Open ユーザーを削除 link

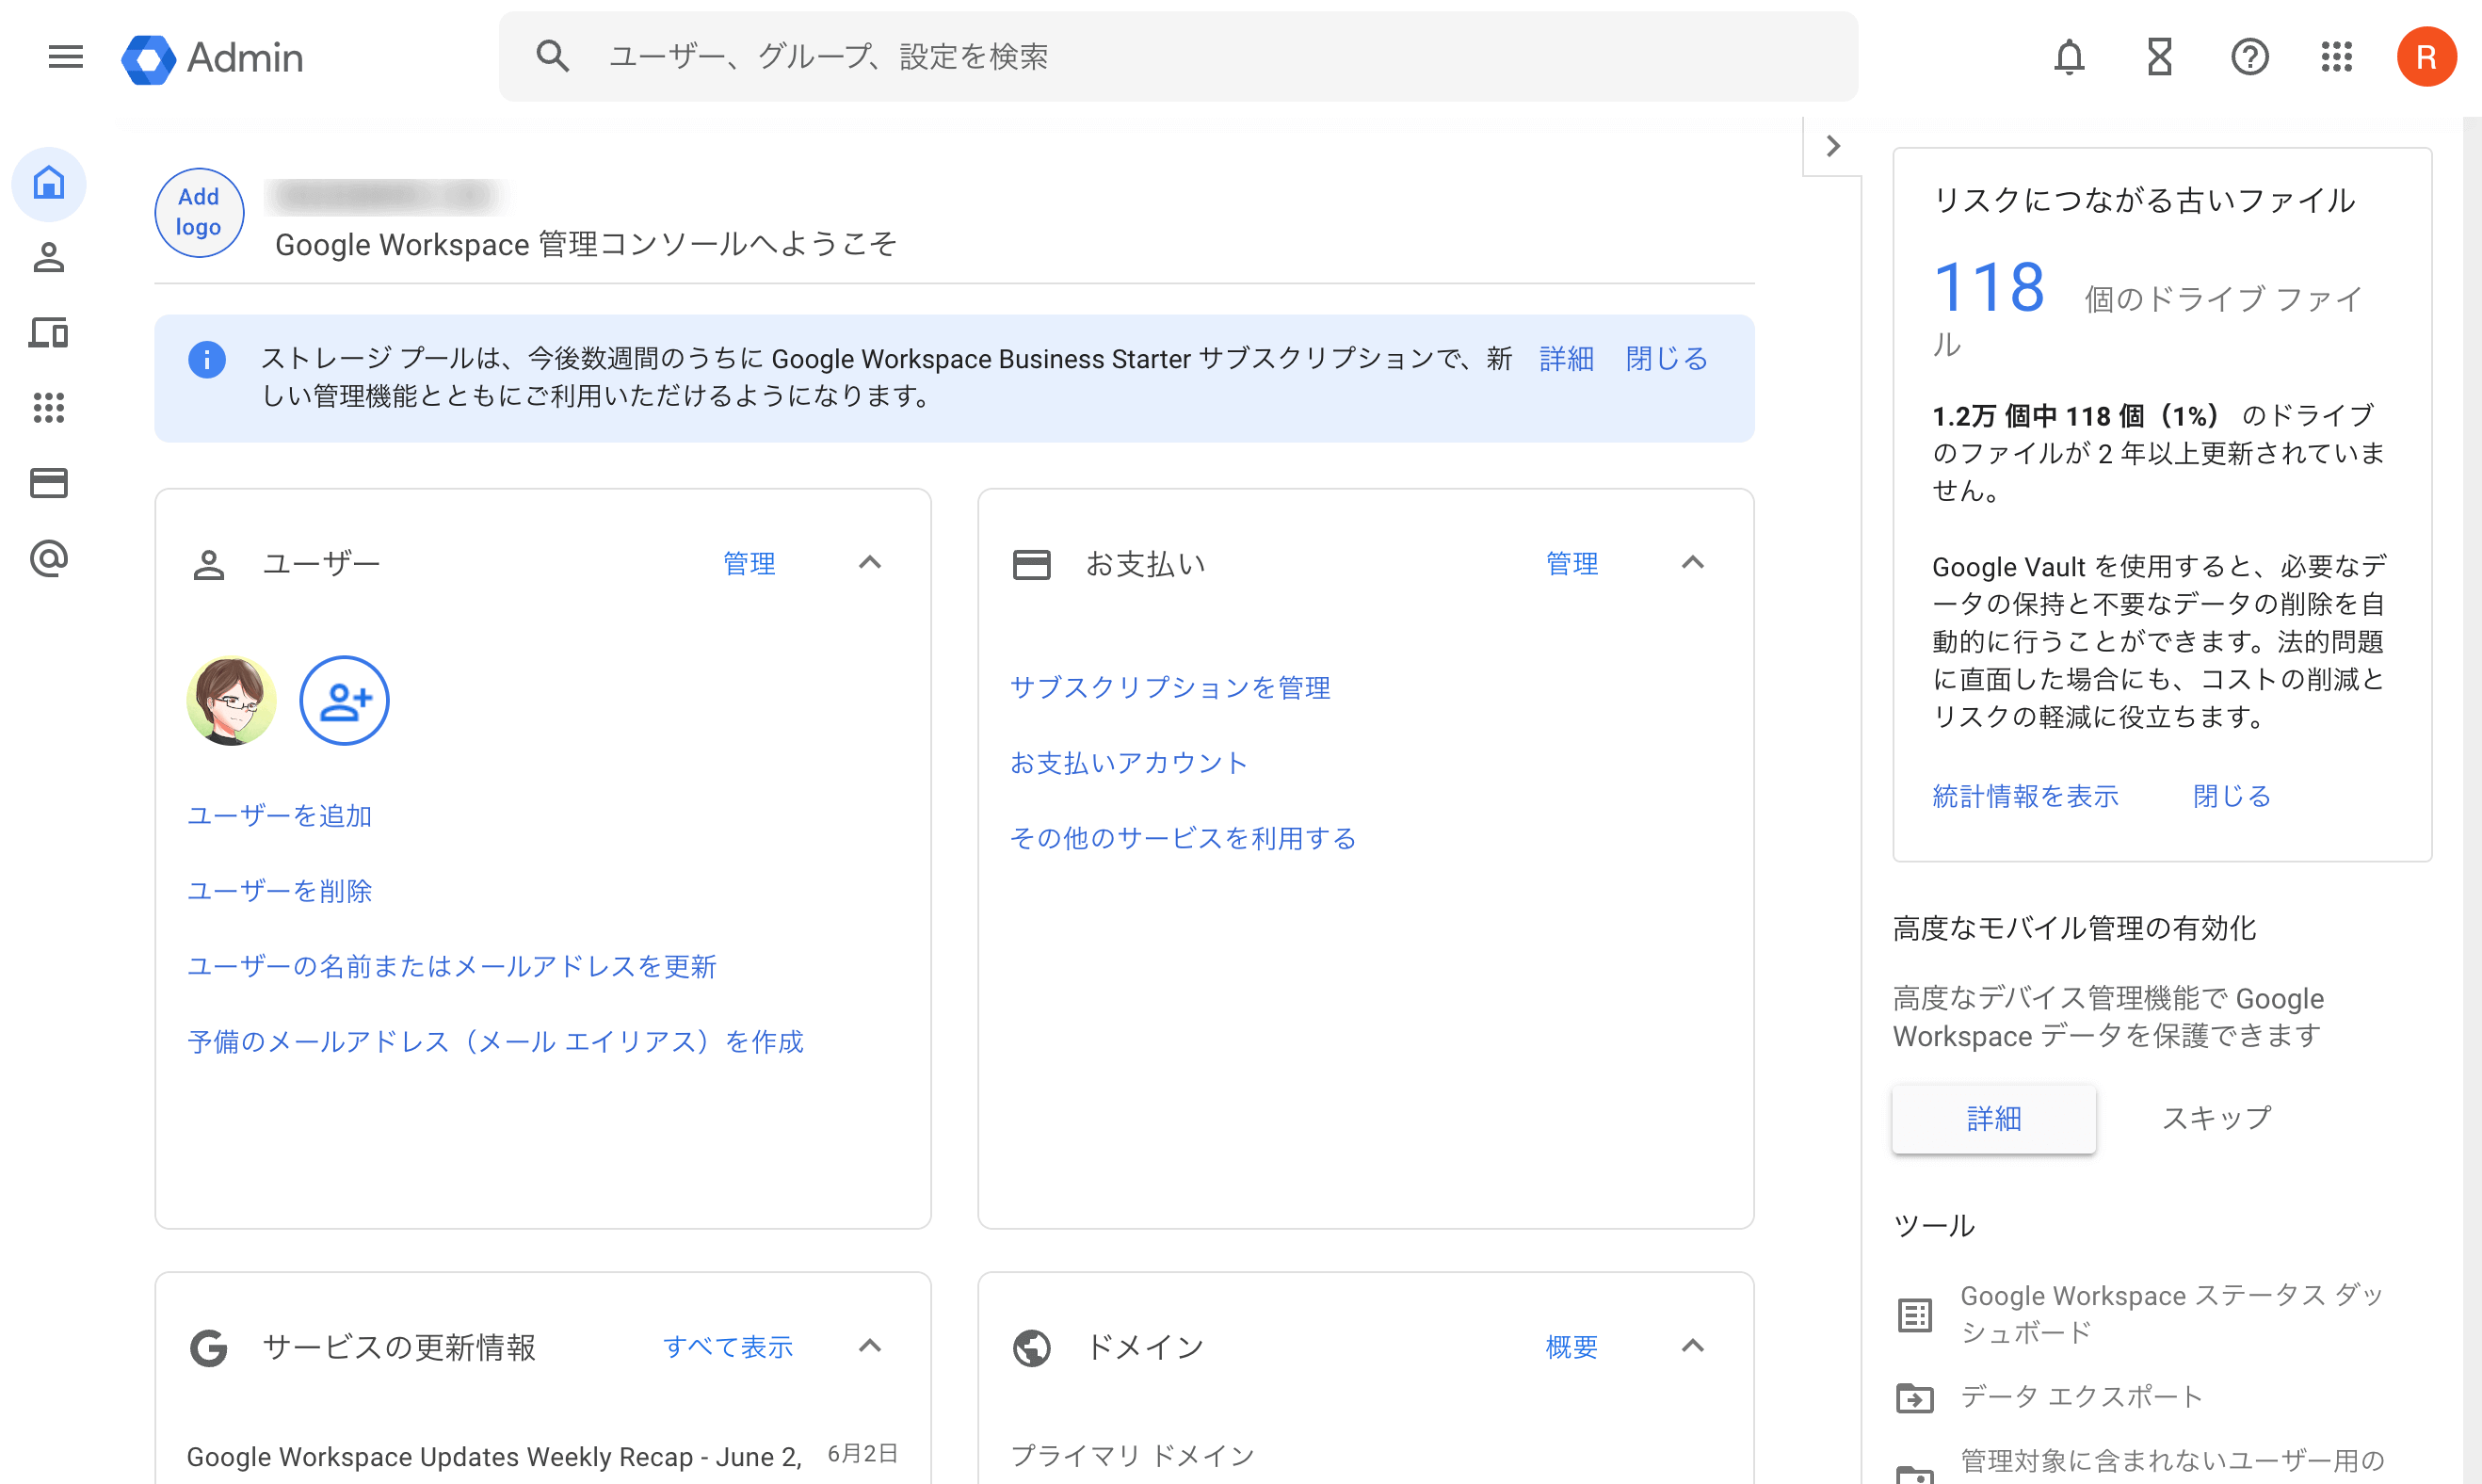279,891
